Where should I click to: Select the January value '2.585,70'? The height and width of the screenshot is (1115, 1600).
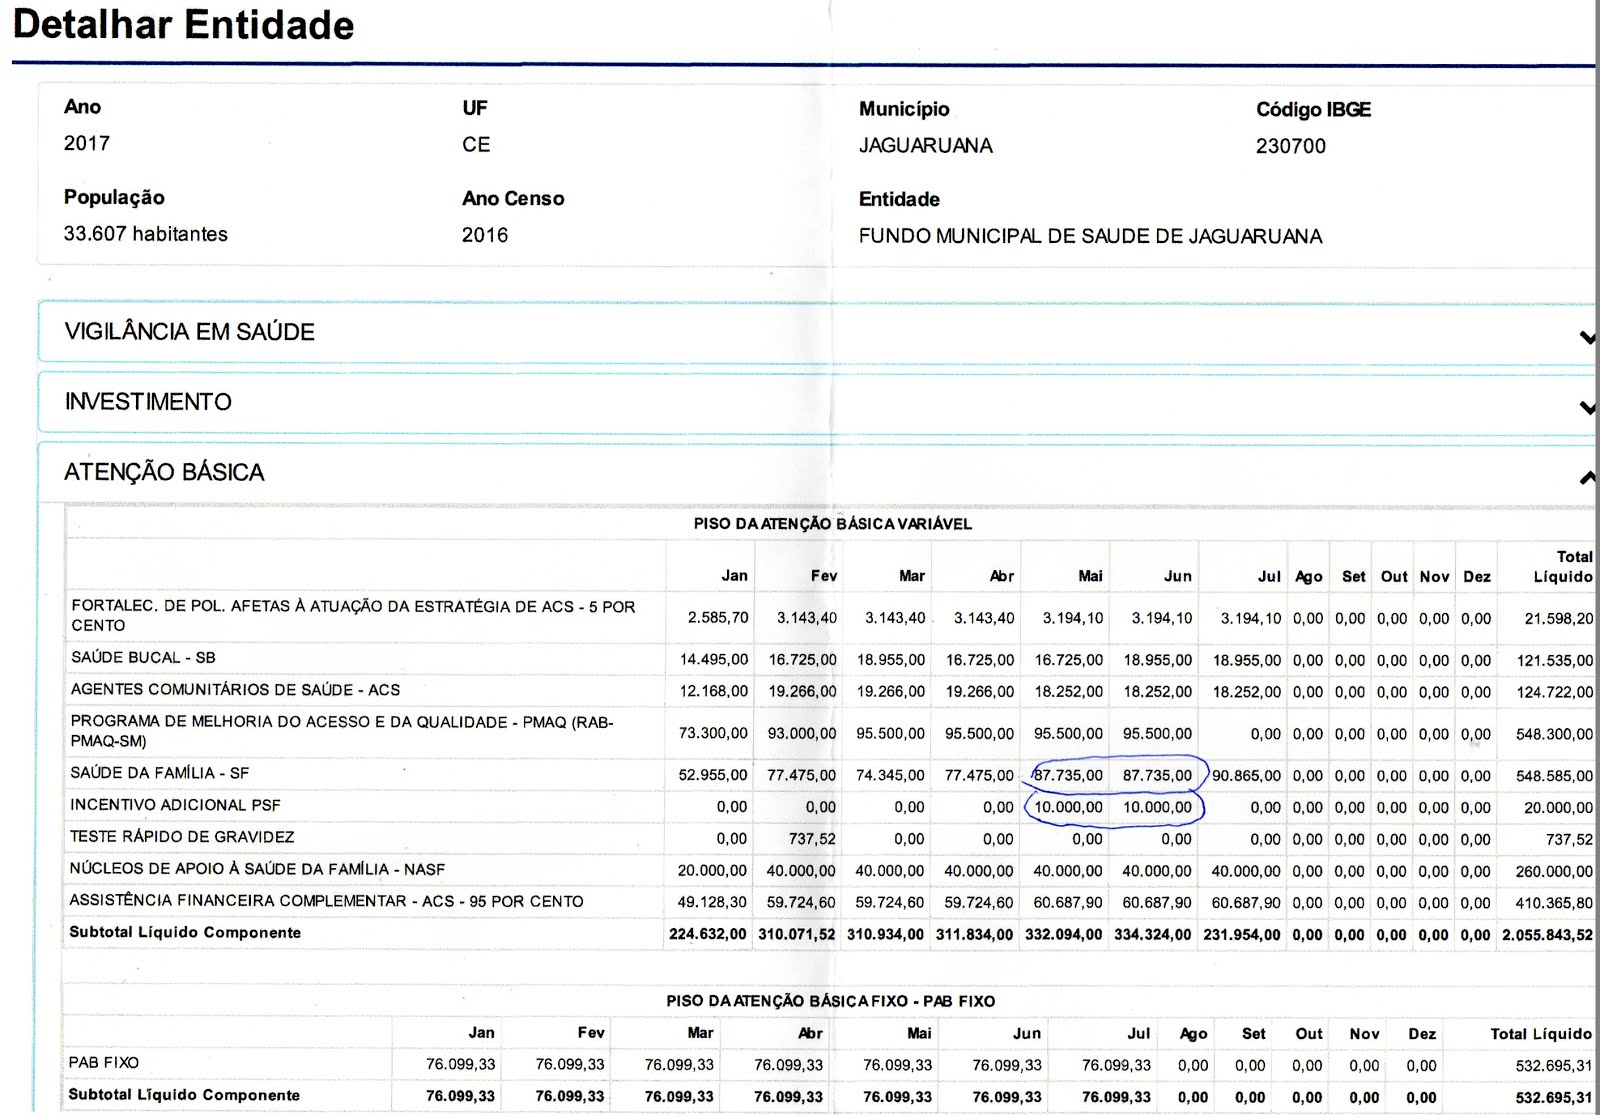tap(718, 618)
